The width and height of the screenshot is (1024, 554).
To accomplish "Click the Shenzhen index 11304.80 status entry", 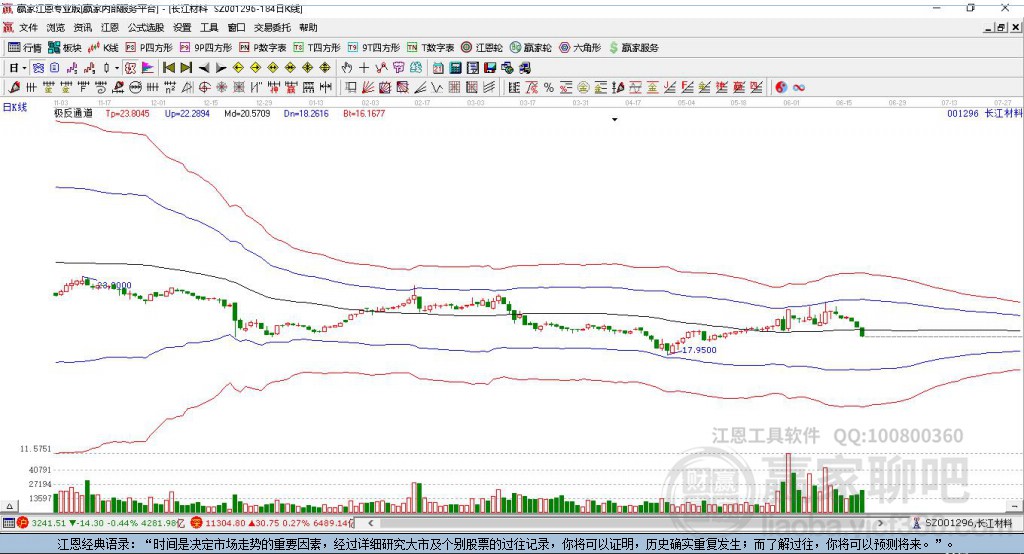I will point(272,523).
